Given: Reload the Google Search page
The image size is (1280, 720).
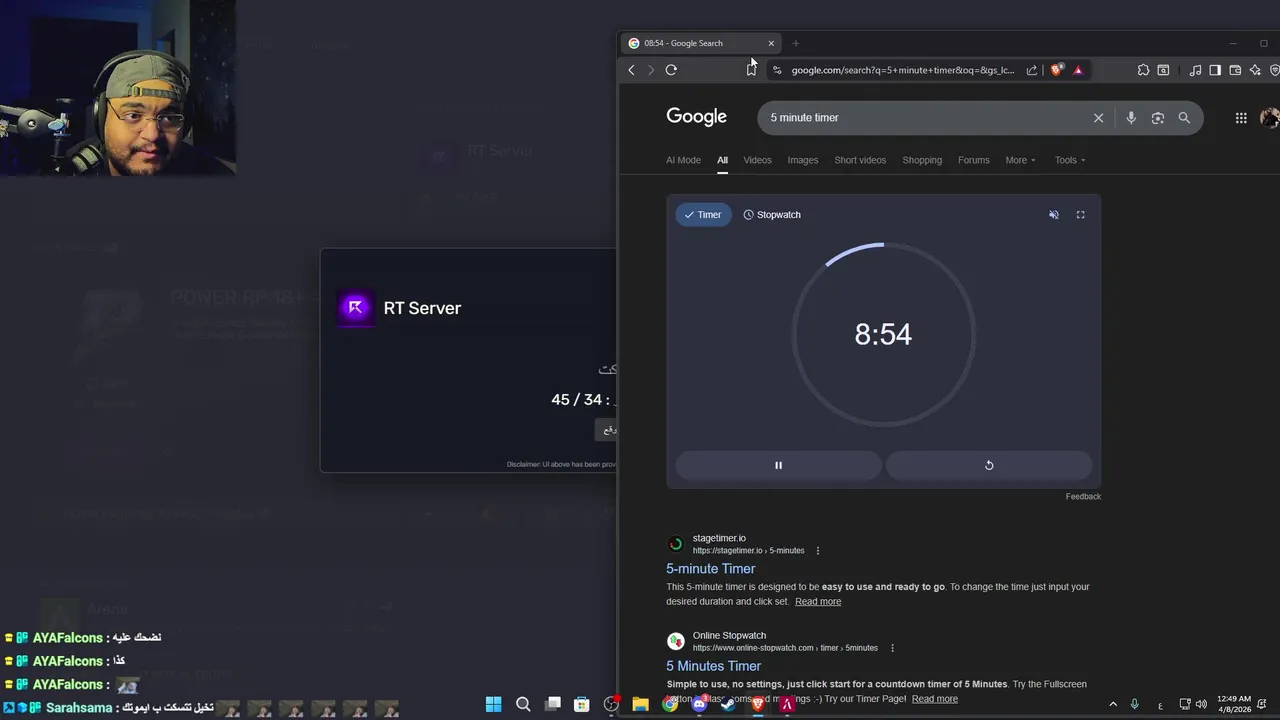Looking at the screenshot, I should (x=671, y=70).
